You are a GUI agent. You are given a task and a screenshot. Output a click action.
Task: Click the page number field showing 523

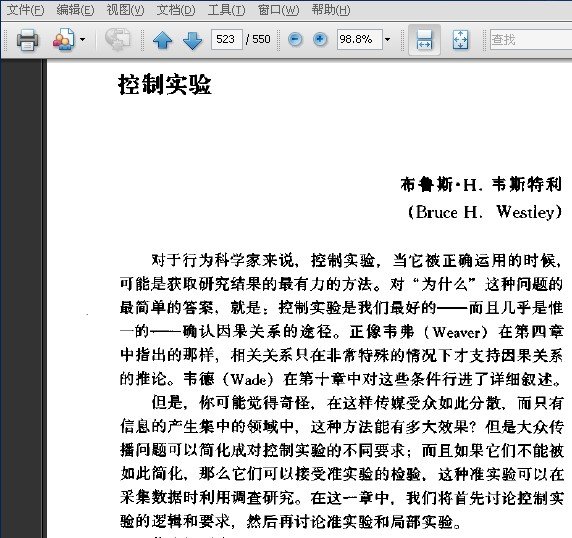[x=227, y=39]
